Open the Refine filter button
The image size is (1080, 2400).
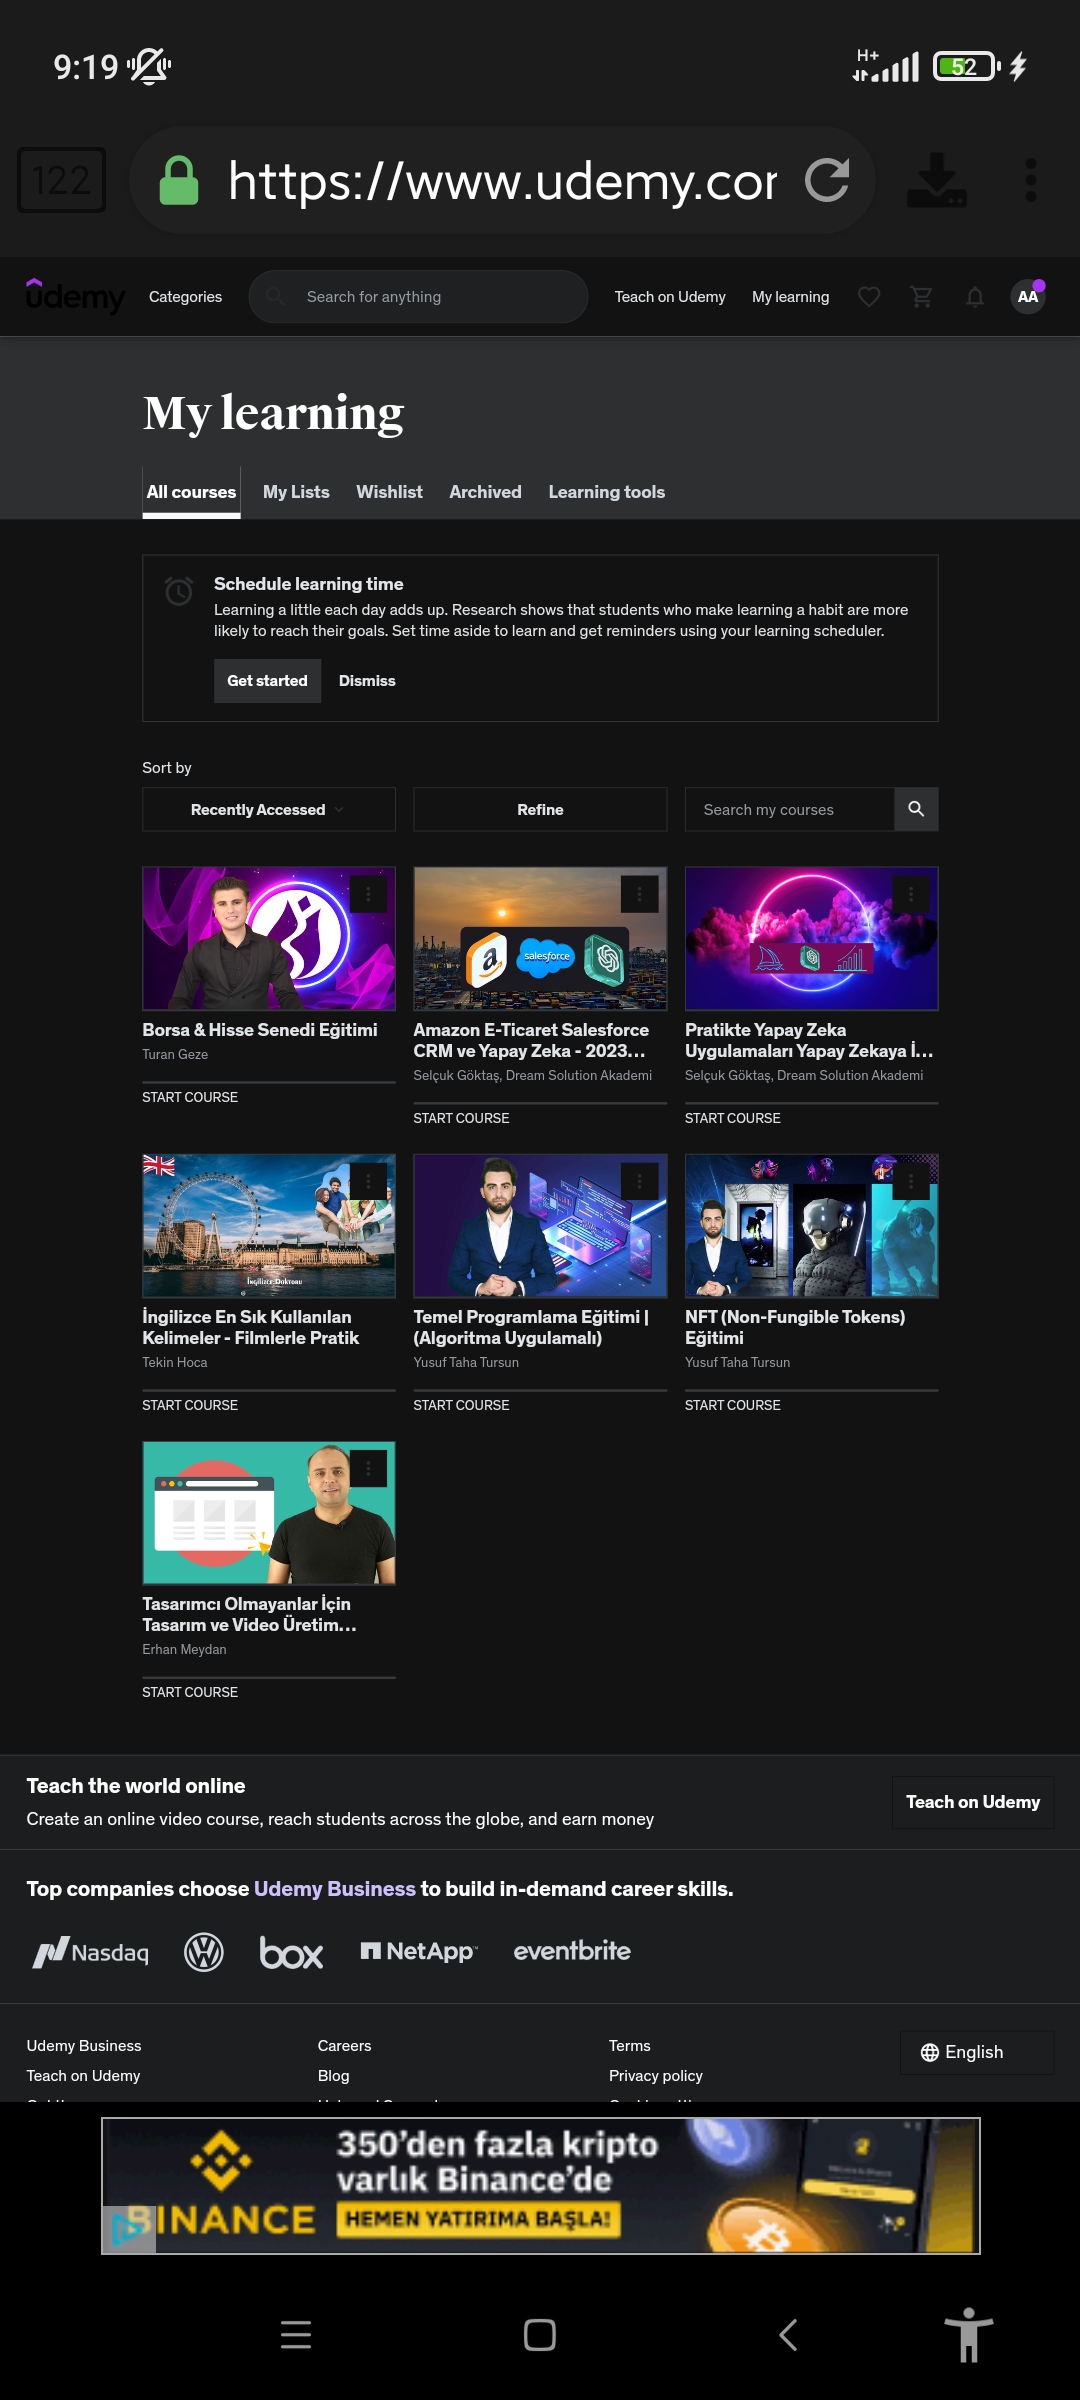tap(540, 809)
